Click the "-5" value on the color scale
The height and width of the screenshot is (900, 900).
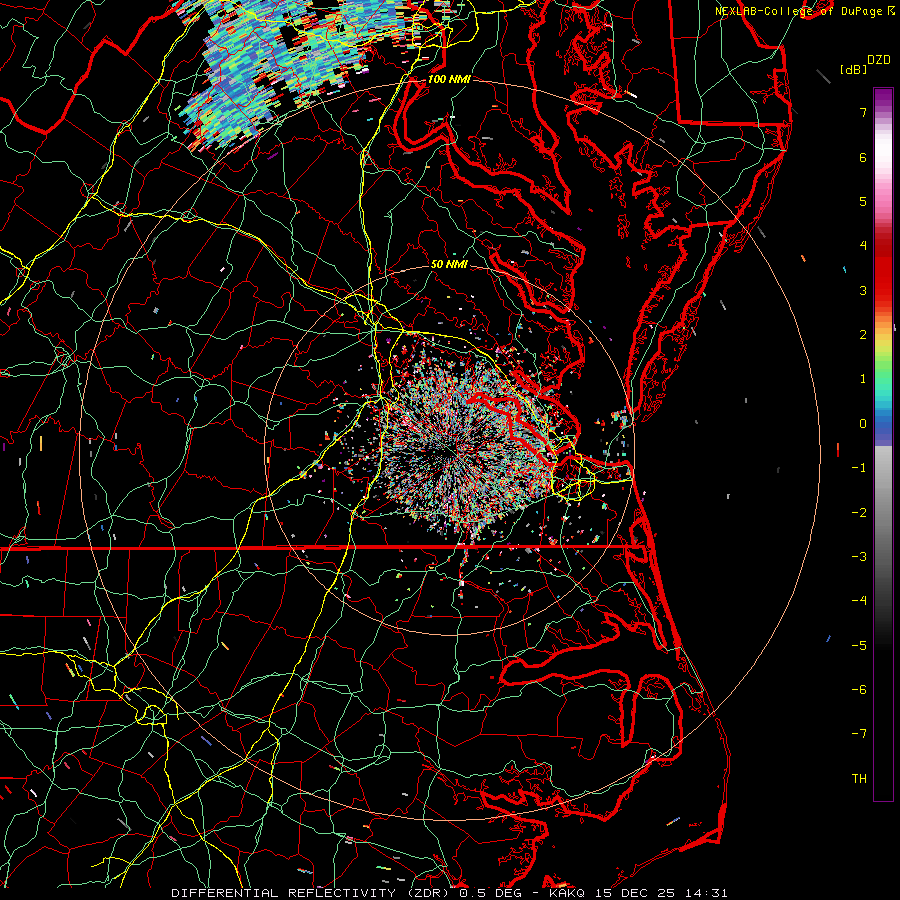tap(859, 646)
